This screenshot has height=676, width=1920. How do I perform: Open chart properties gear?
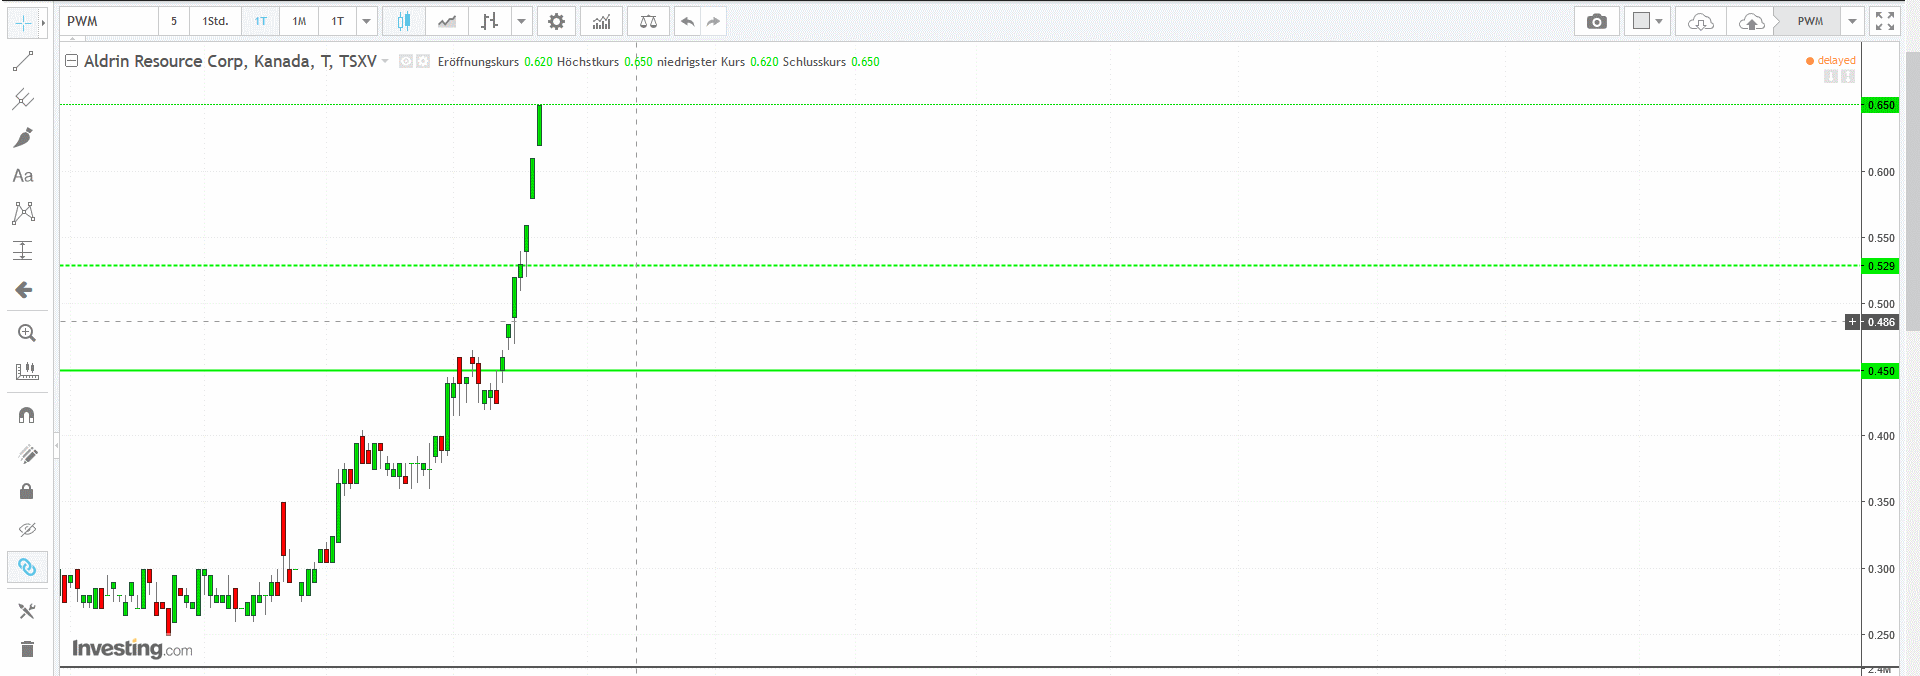tap(557, 21)
